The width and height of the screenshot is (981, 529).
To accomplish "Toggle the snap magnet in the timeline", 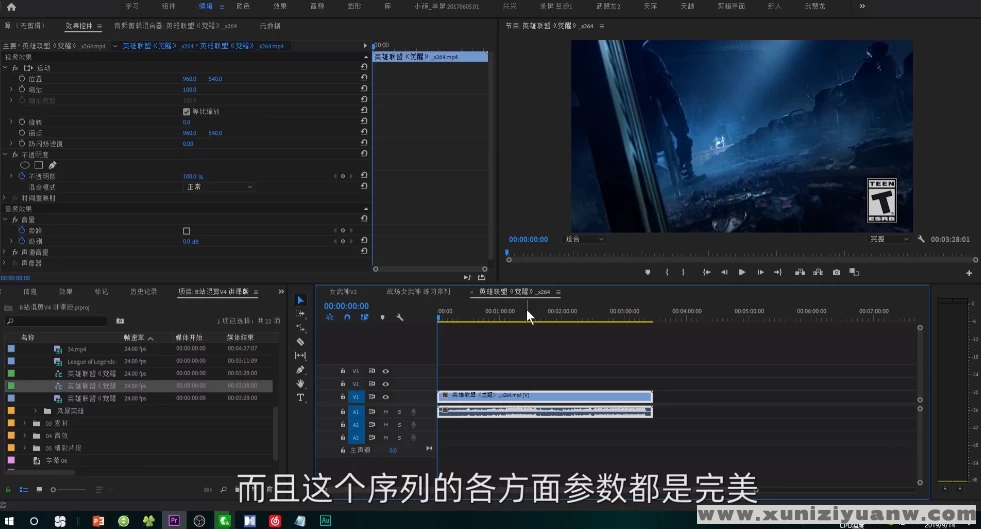I will point(347,317).
